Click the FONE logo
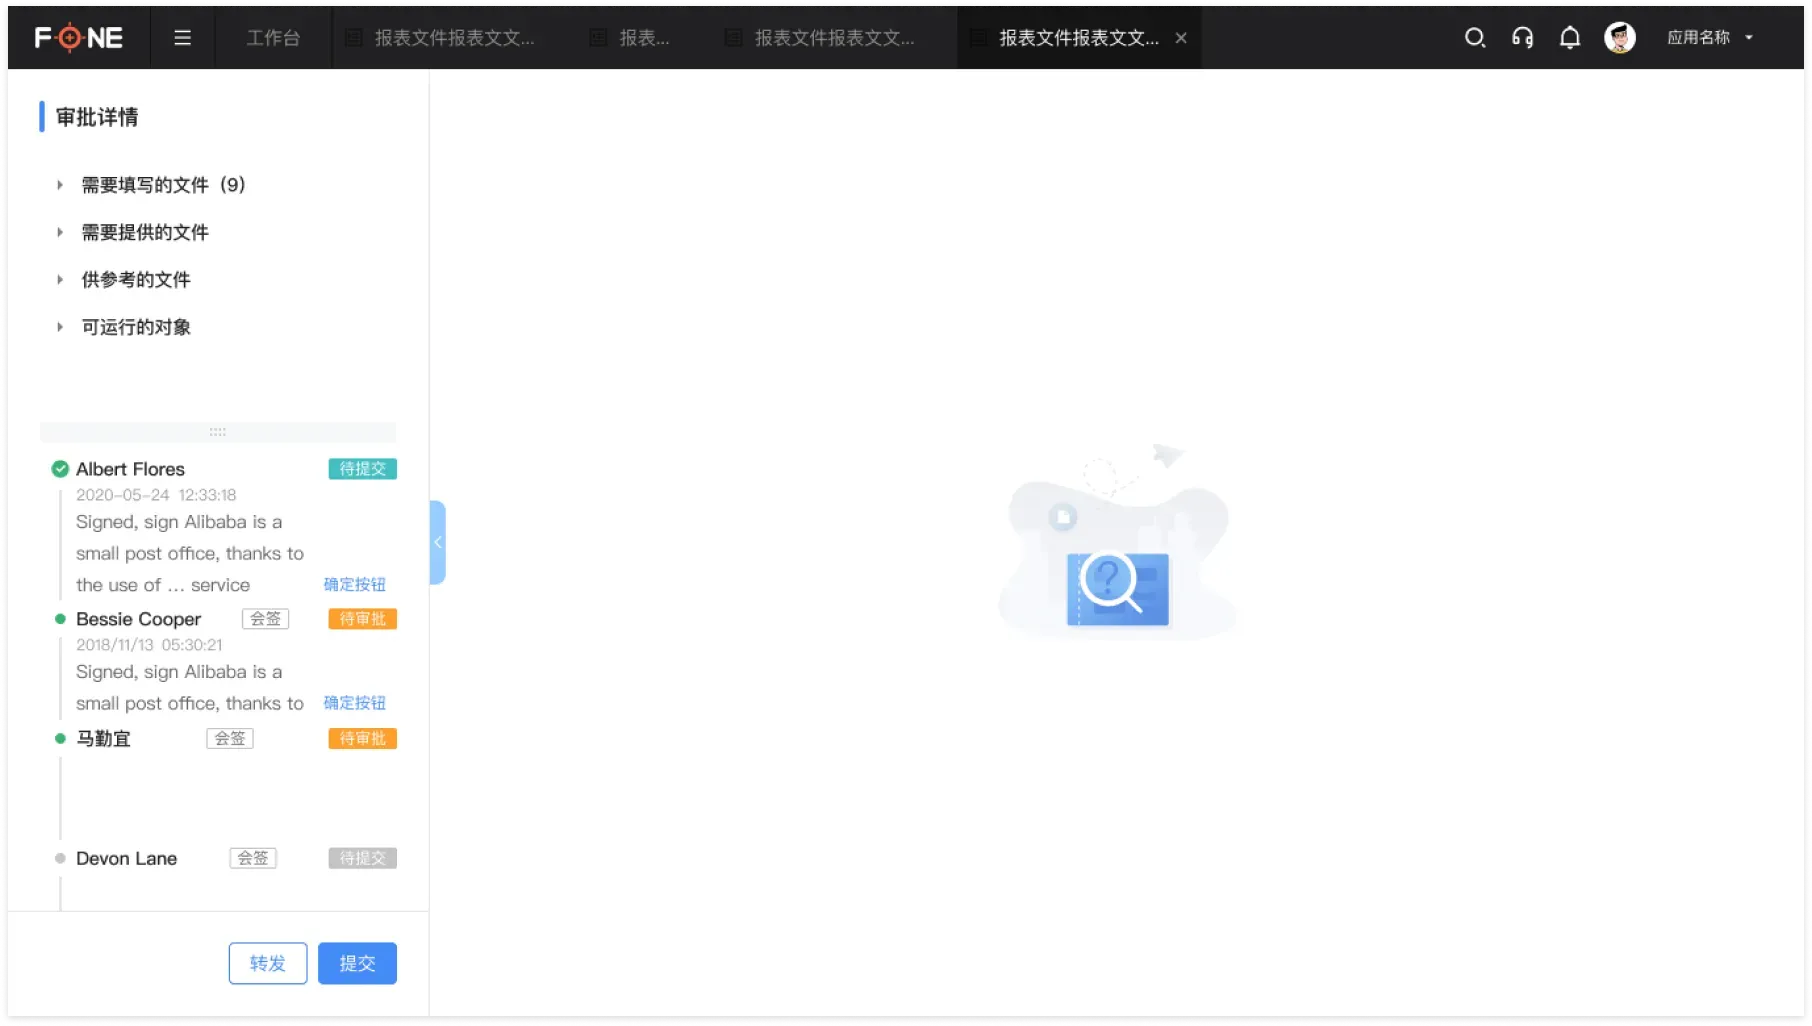 point(78,38)
